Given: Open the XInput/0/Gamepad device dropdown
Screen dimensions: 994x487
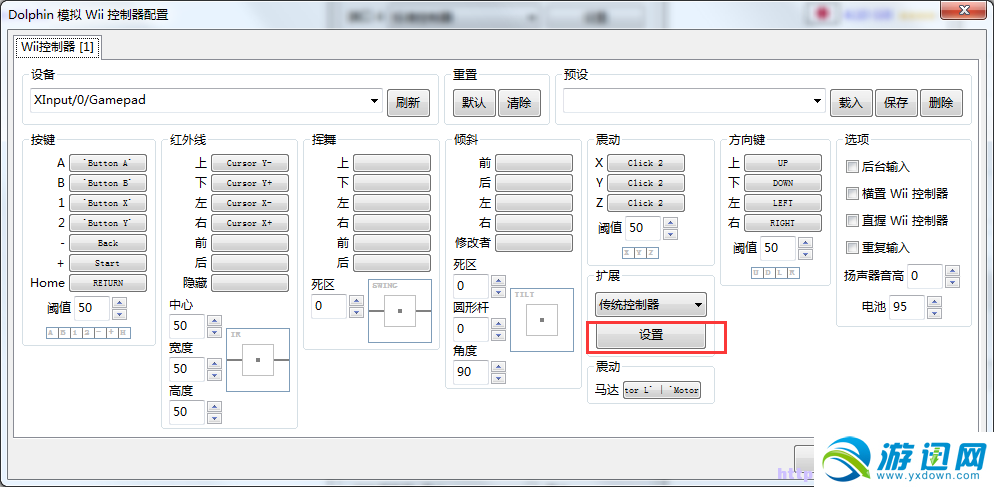Looking at the screenshot, I should (x=206, y=100).
